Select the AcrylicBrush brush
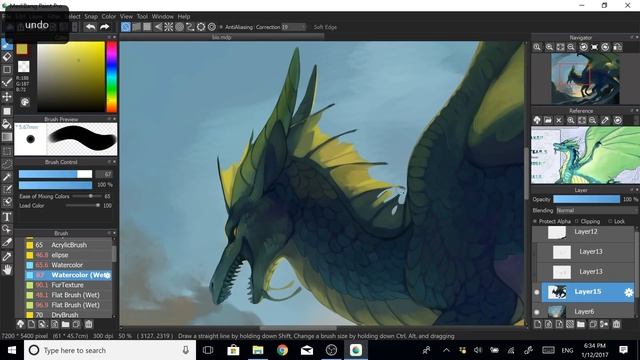The height and width of the screenshot is (360, 640). (68, 245)
